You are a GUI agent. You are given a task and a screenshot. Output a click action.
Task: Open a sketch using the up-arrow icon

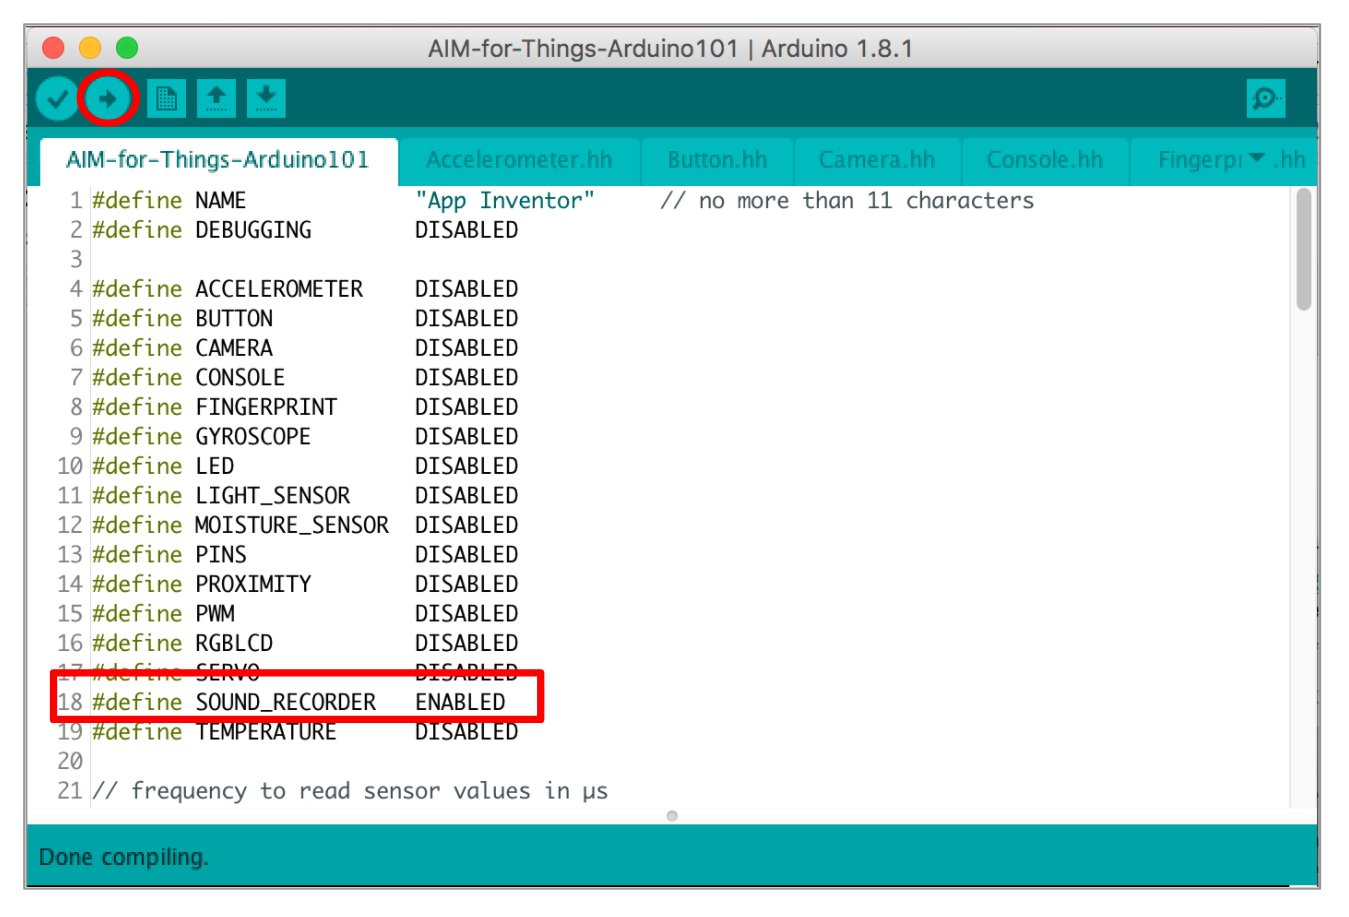[216, 98]
